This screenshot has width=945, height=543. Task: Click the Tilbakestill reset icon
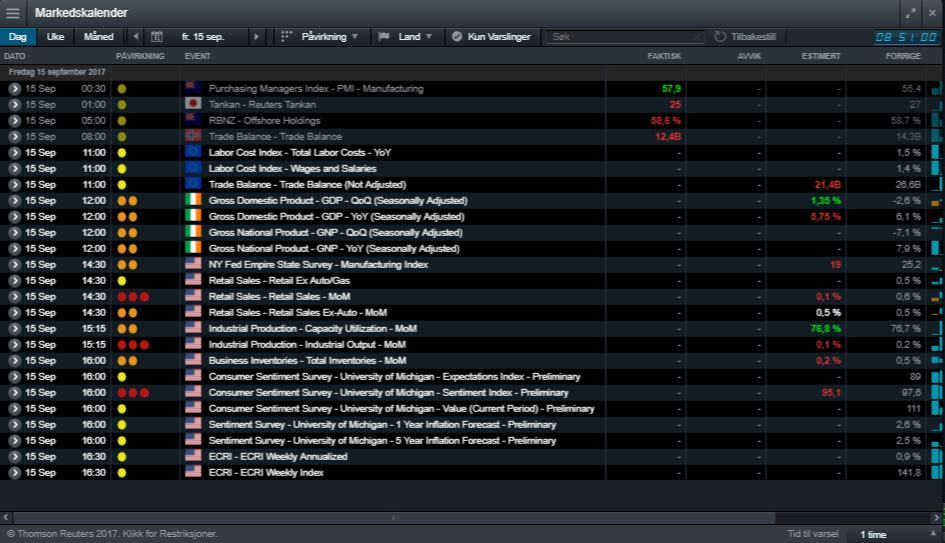coord(720,37)
